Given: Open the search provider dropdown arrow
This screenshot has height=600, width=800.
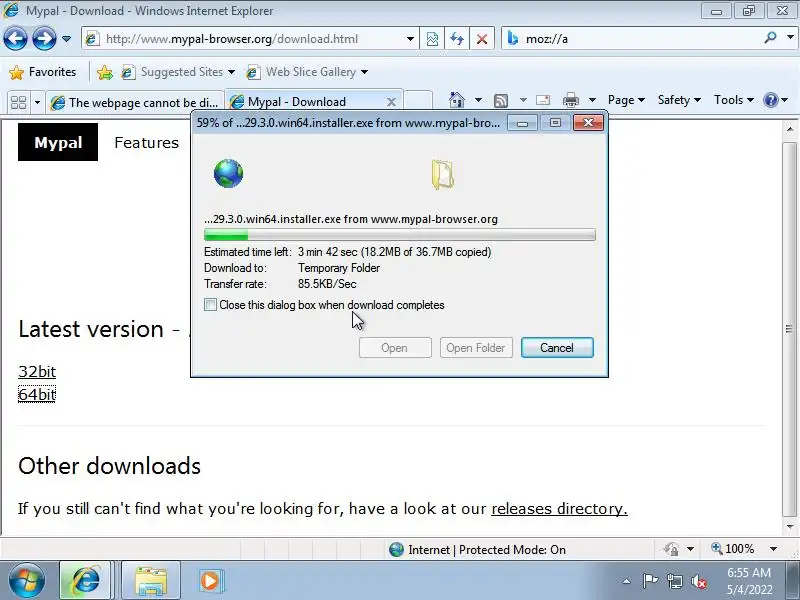Looking at the screenshot, I should coord(790,38).
